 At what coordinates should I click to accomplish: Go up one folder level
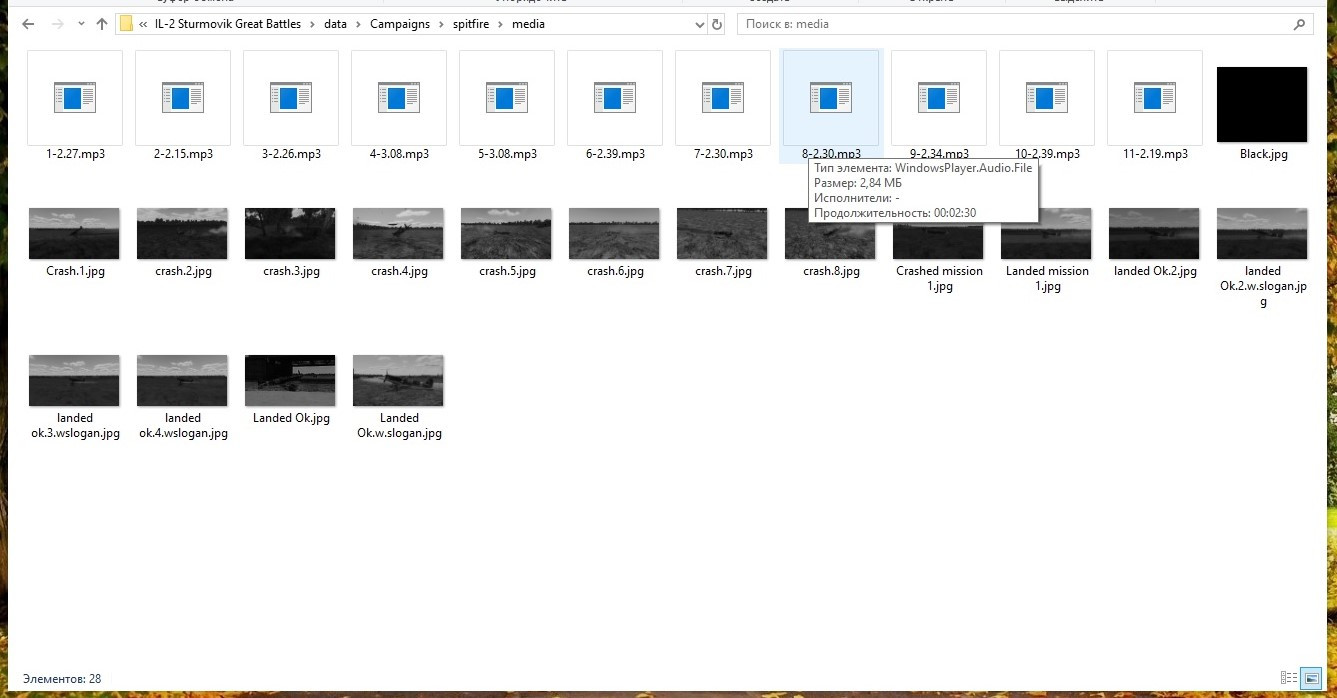point(102,24)
